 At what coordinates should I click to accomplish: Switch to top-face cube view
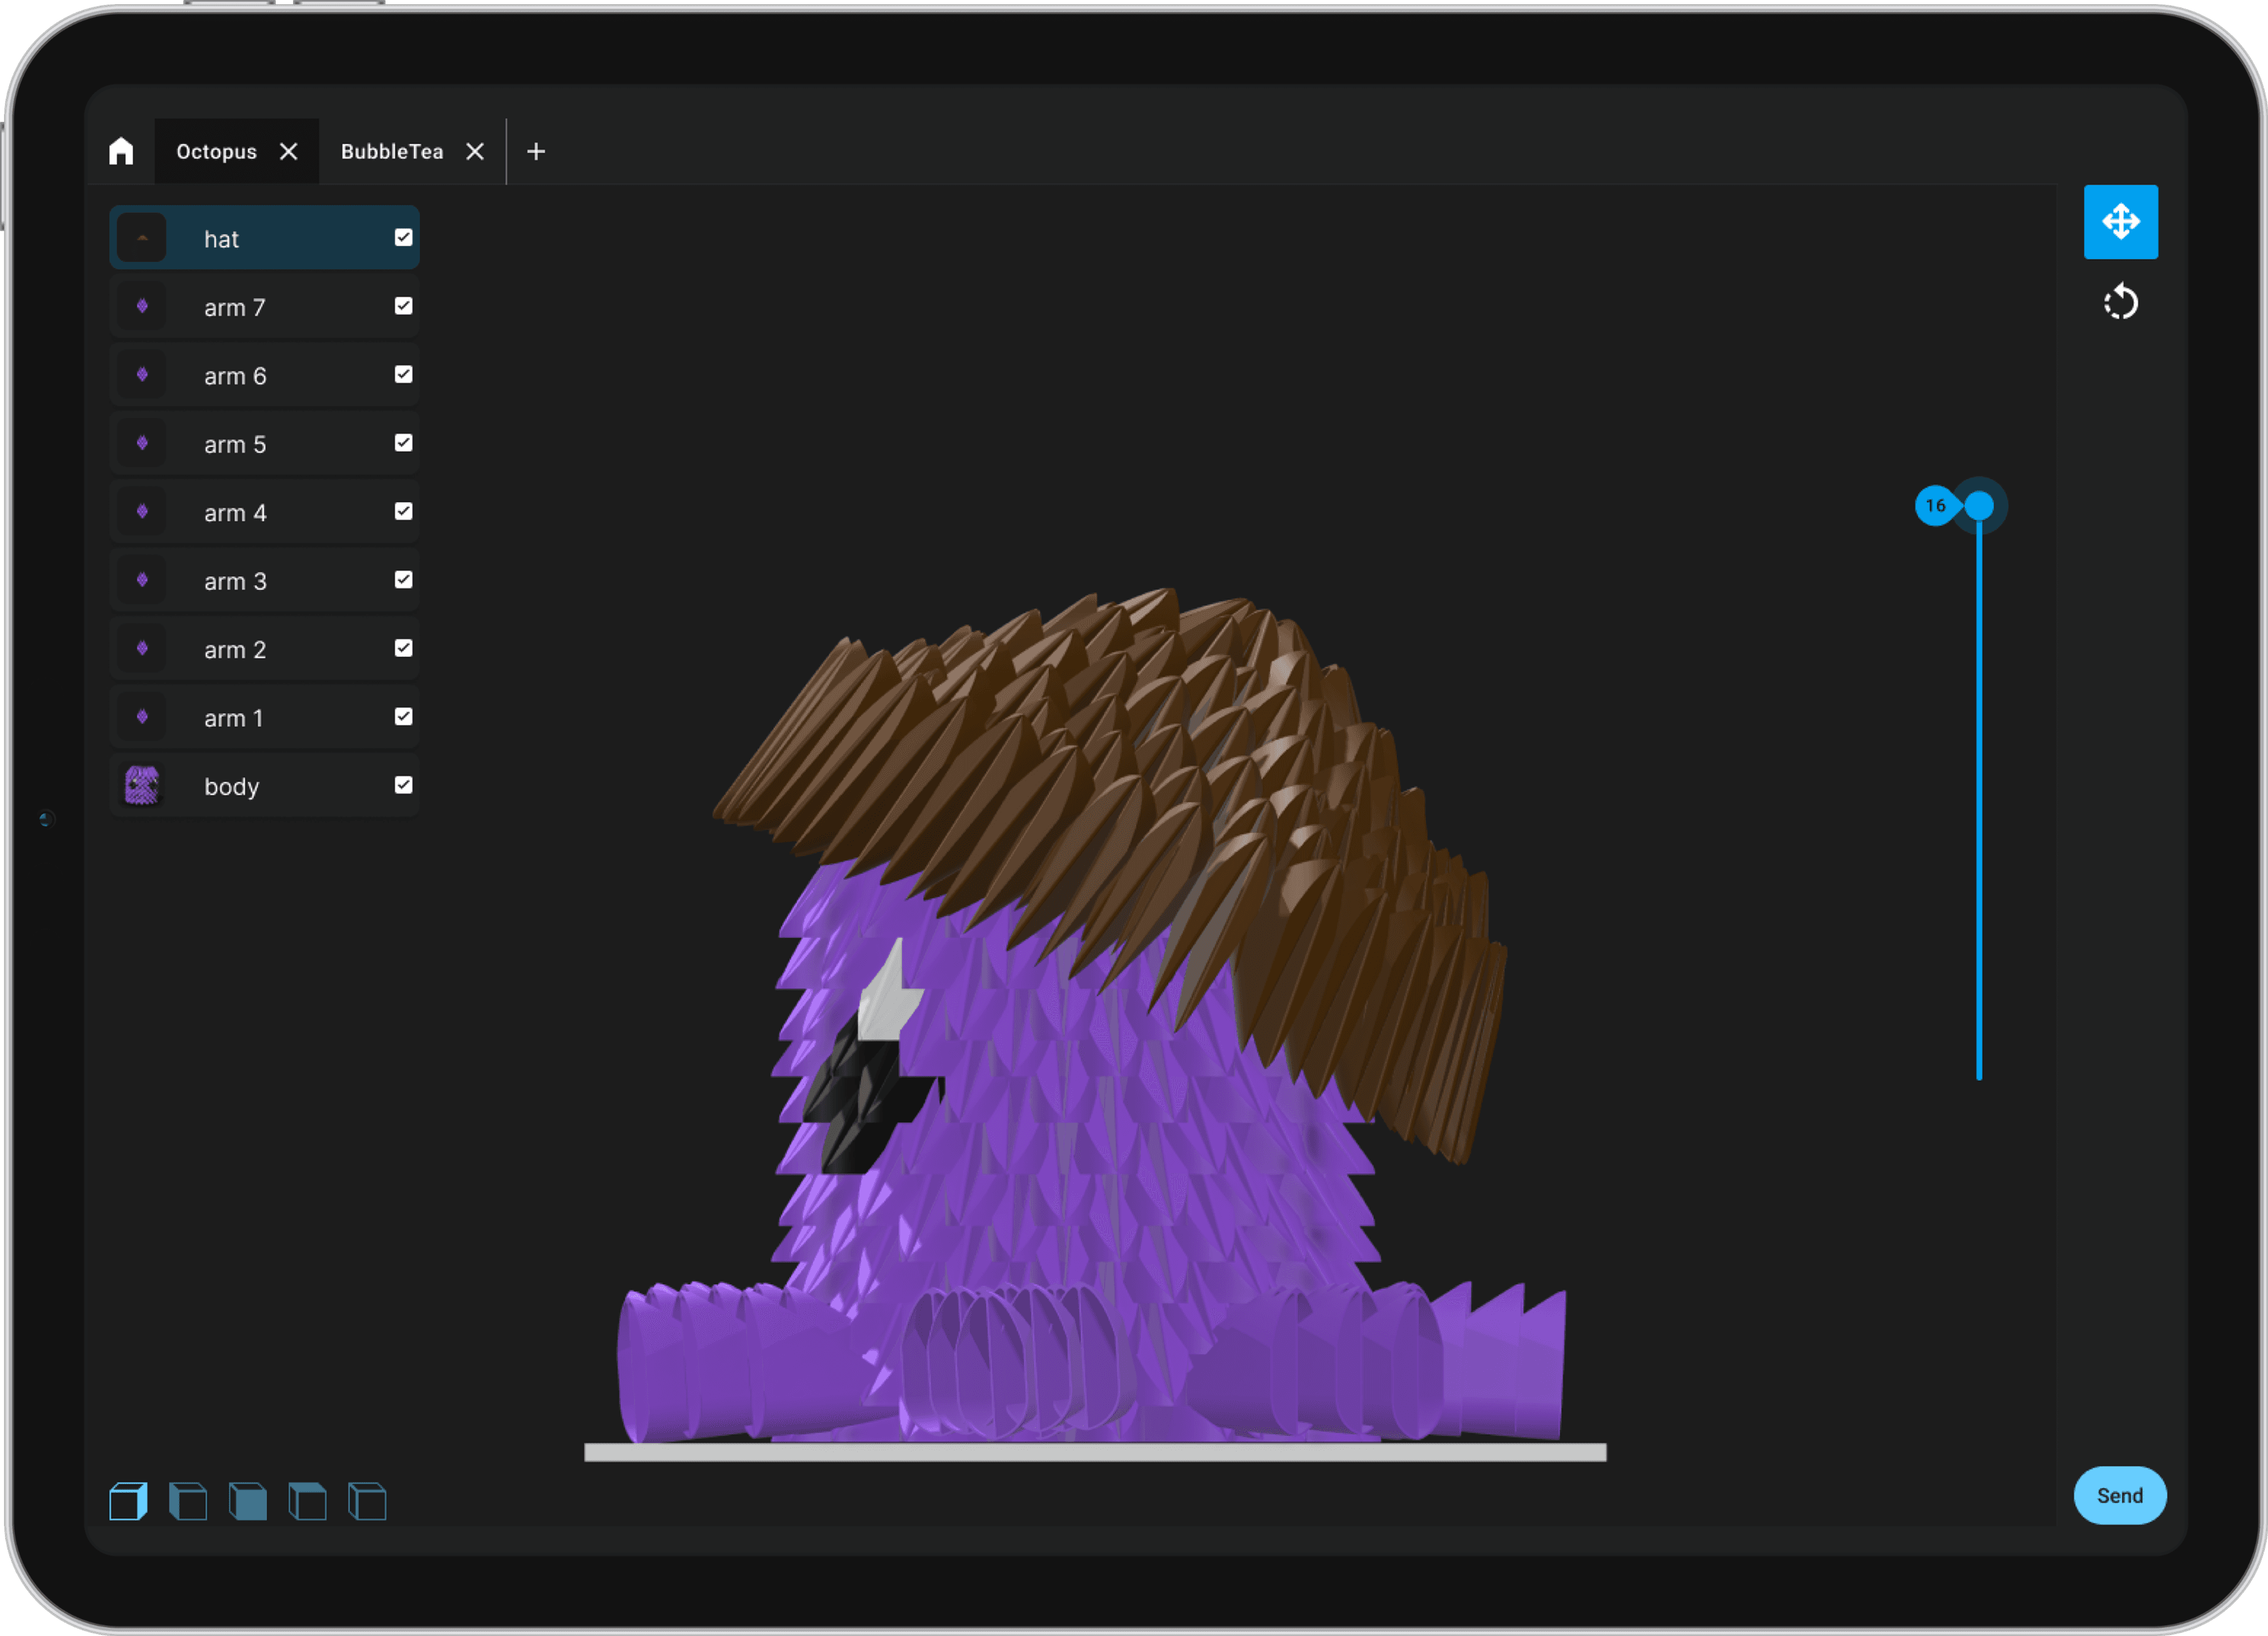[307, 1501]
